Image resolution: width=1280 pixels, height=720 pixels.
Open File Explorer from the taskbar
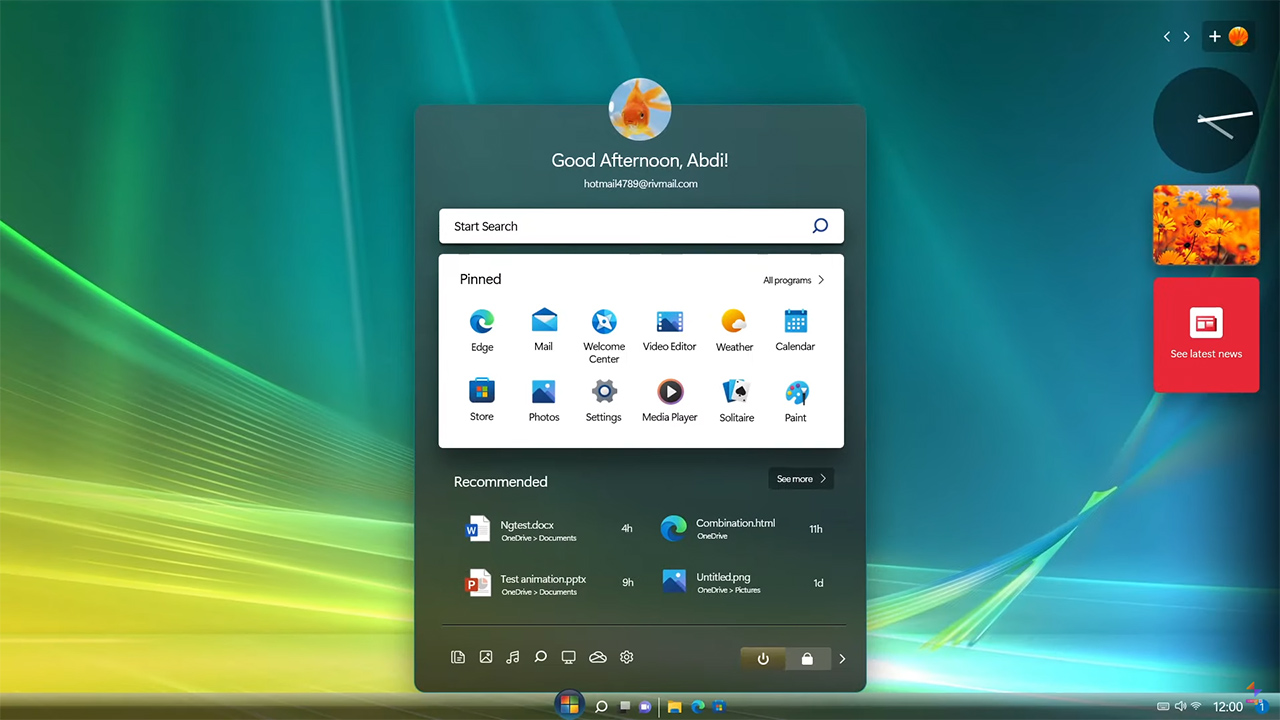tap(675, 707)
